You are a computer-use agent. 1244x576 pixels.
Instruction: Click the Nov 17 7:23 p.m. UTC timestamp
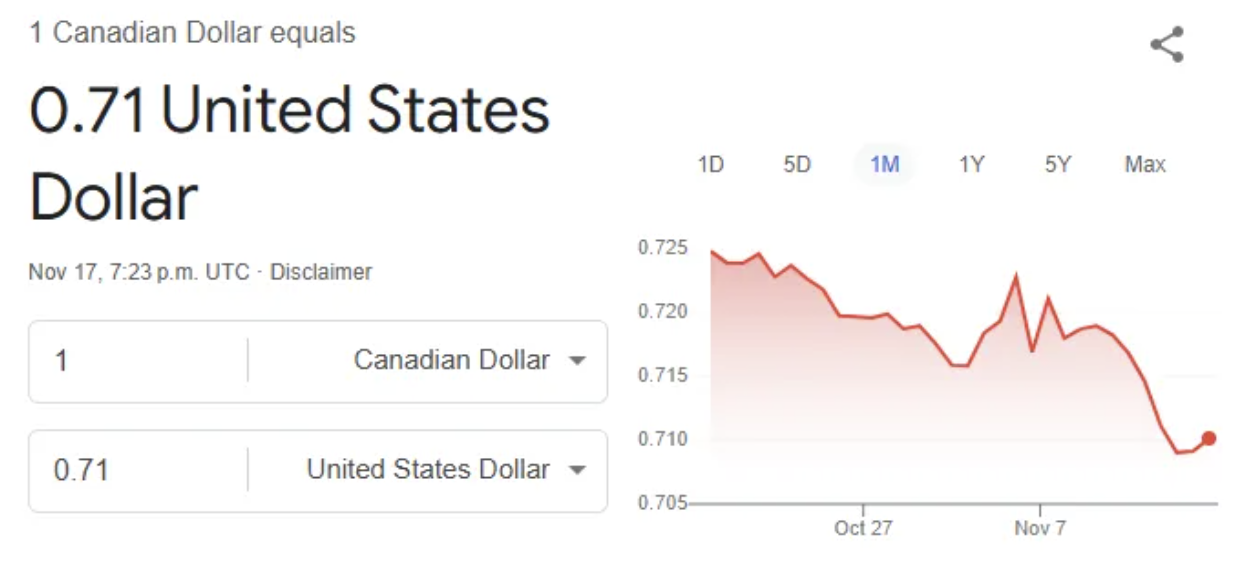click(x=139, y=272)
